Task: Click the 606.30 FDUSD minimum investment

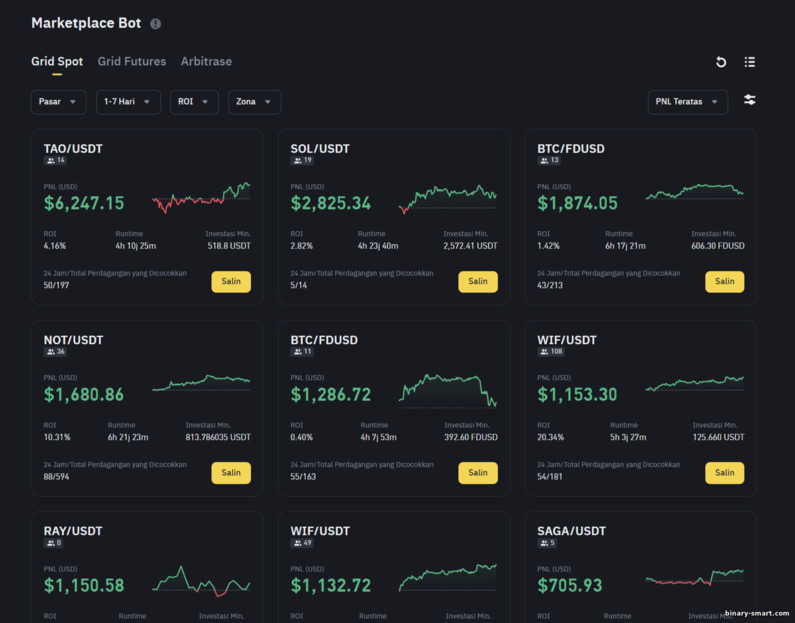Action: pyautogui.click(x=718, y=246)
